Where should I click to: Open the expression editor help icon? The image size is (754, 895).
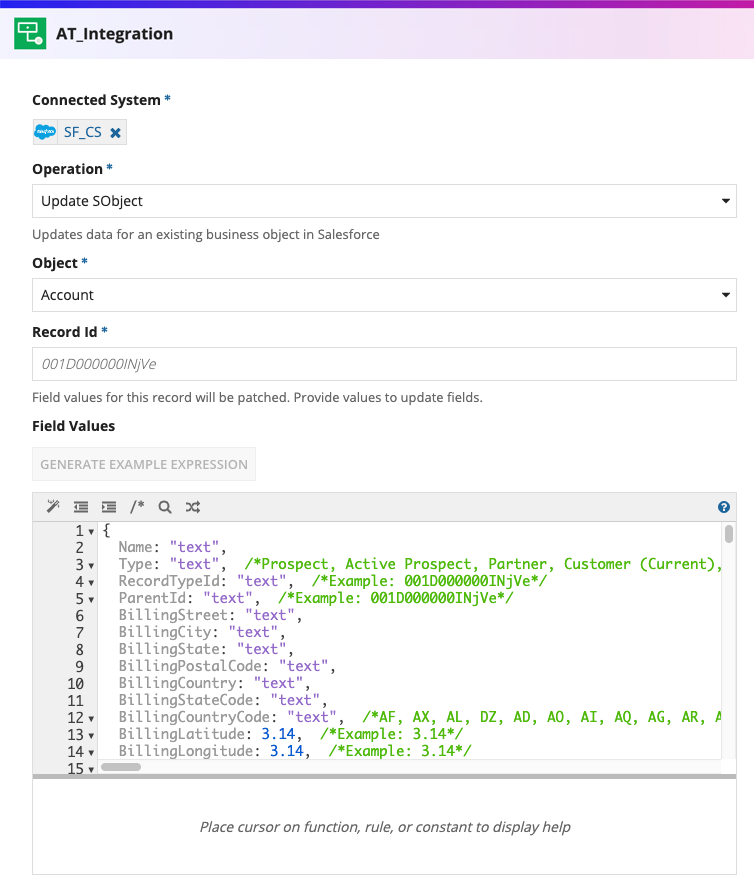(724, 507)
